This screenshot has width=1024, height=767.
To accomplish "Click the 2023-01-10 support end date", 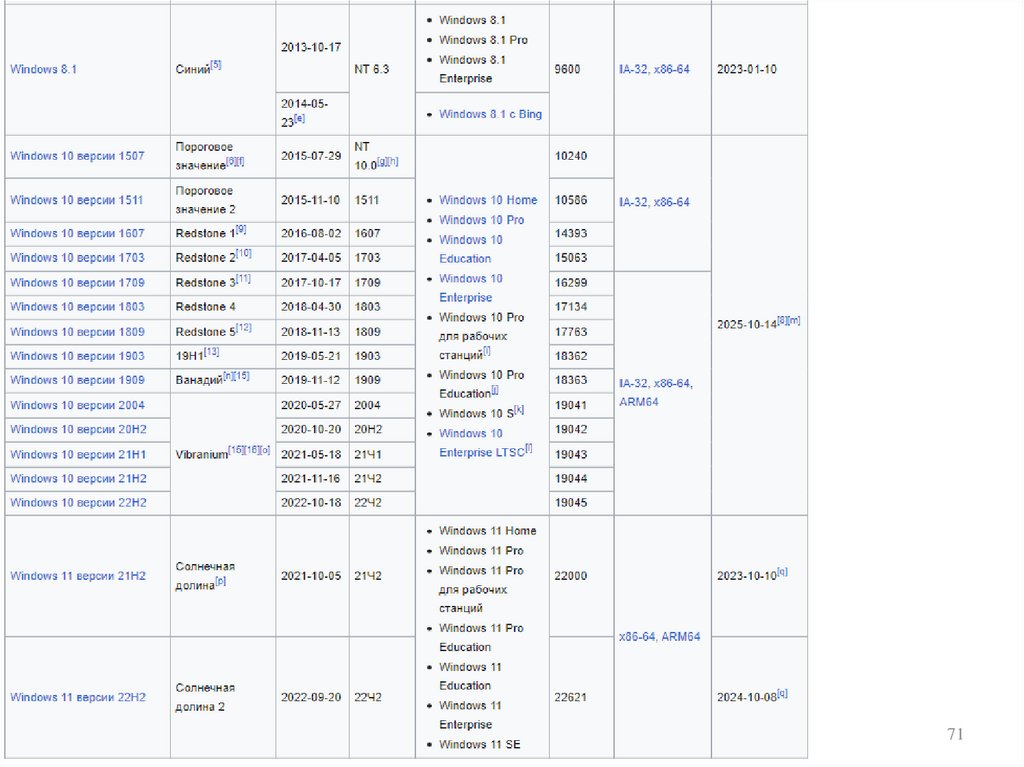I will 747,69.
